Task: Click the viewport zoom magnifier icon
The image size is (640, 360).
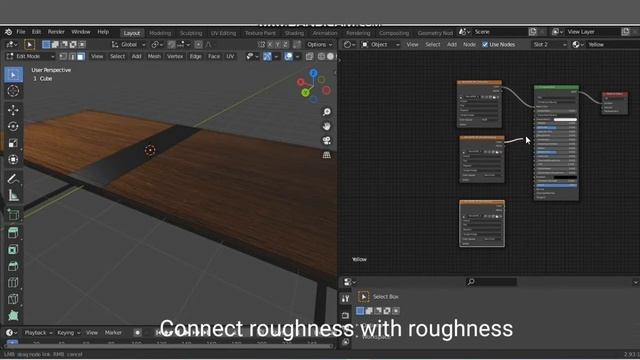Action: click(327, 112)
